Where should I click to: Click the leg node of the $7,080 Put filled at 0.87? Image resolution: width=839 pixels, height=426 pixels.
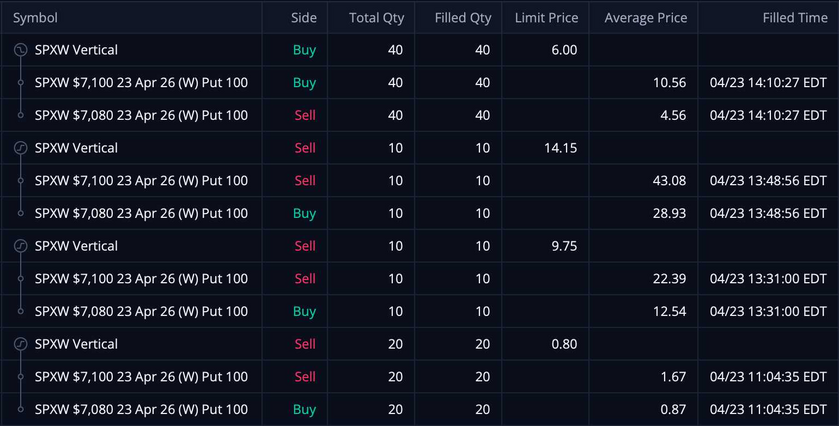coord(20,409)
